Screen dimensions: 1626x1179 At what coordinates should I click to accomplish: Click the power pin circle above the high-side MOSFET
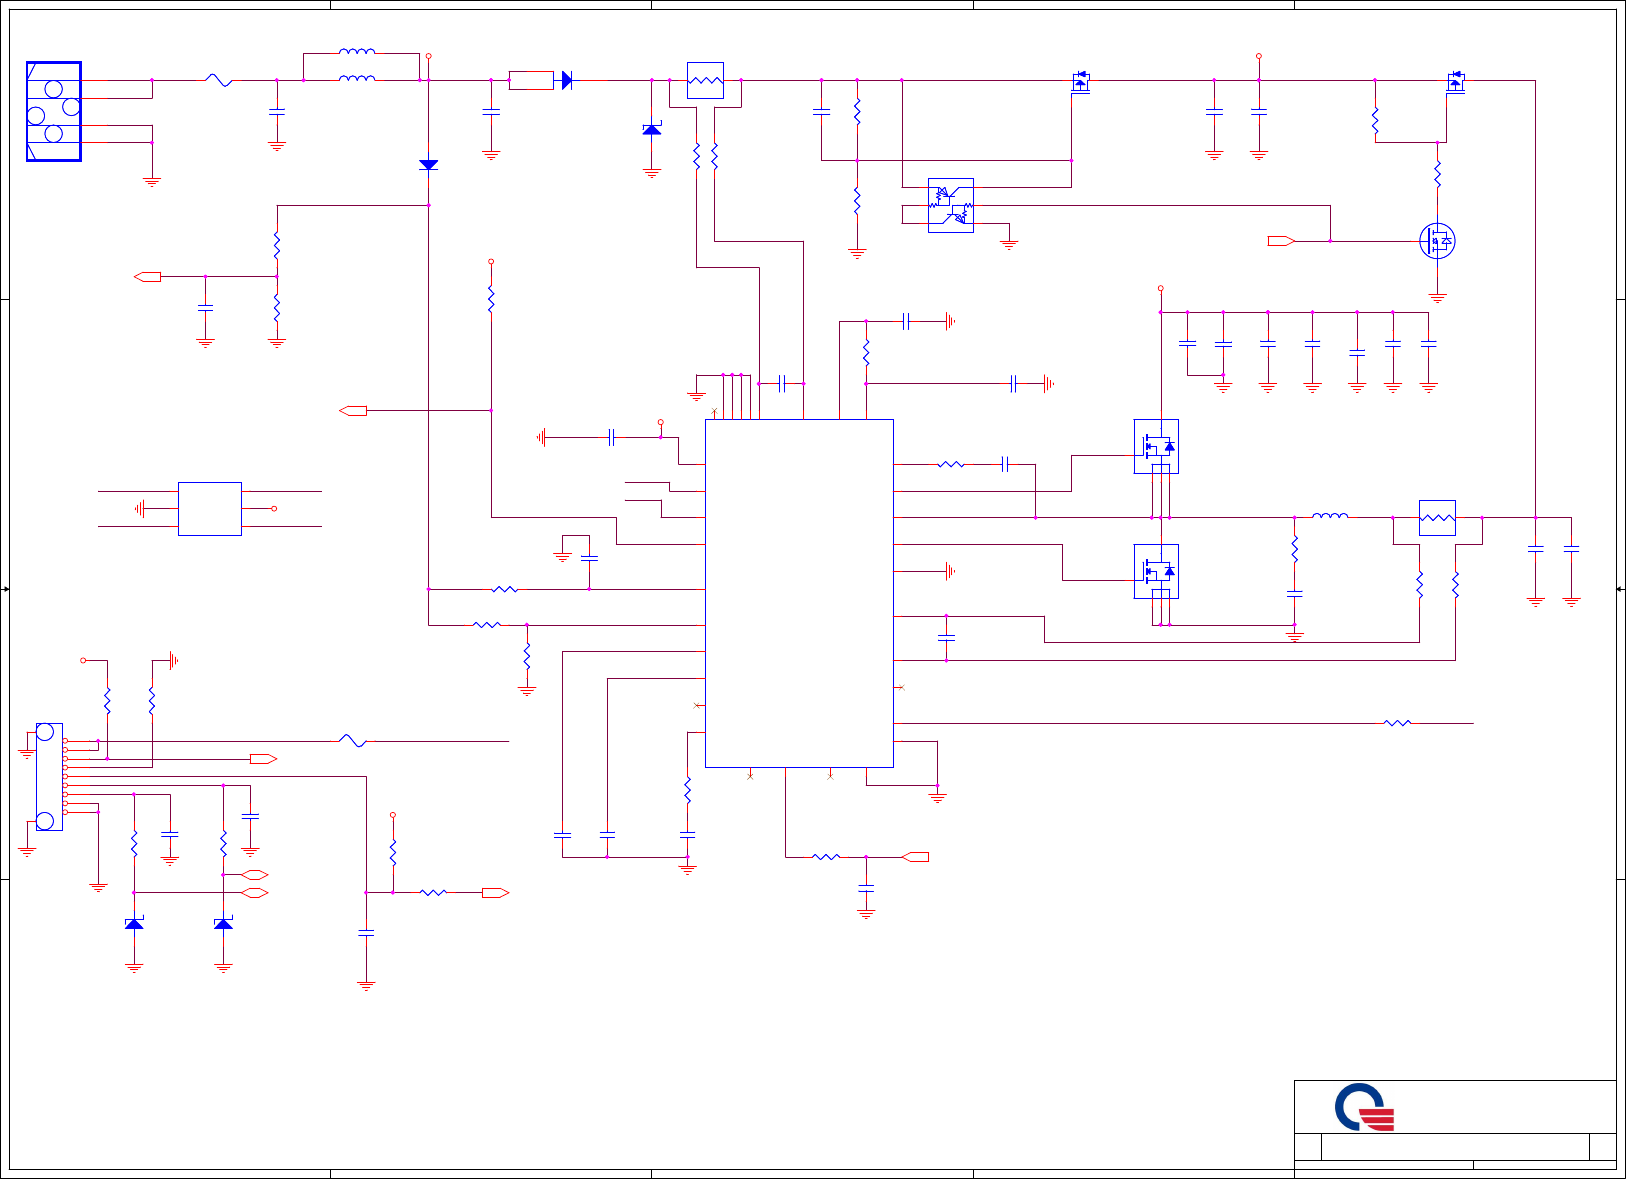(x=1160, y=288)
